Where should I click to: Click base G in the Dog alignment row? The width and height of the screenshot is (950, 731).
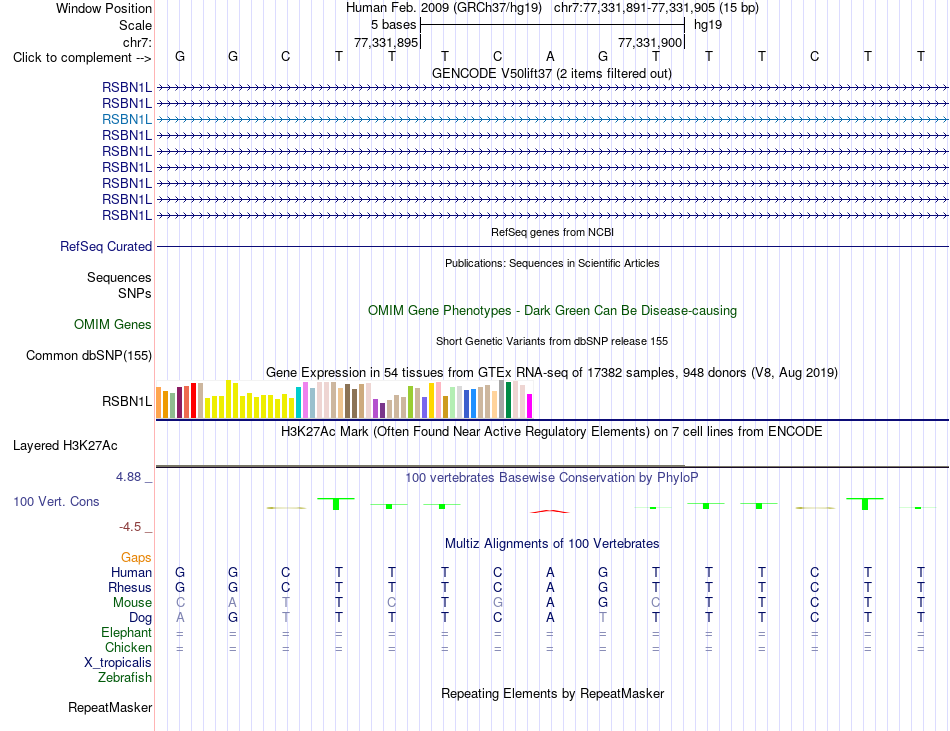coord(233,618)
